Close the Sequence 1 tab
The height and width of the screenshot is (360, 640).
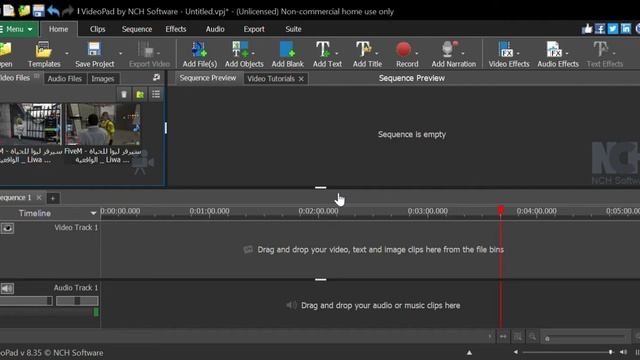[x=39, y=198]
